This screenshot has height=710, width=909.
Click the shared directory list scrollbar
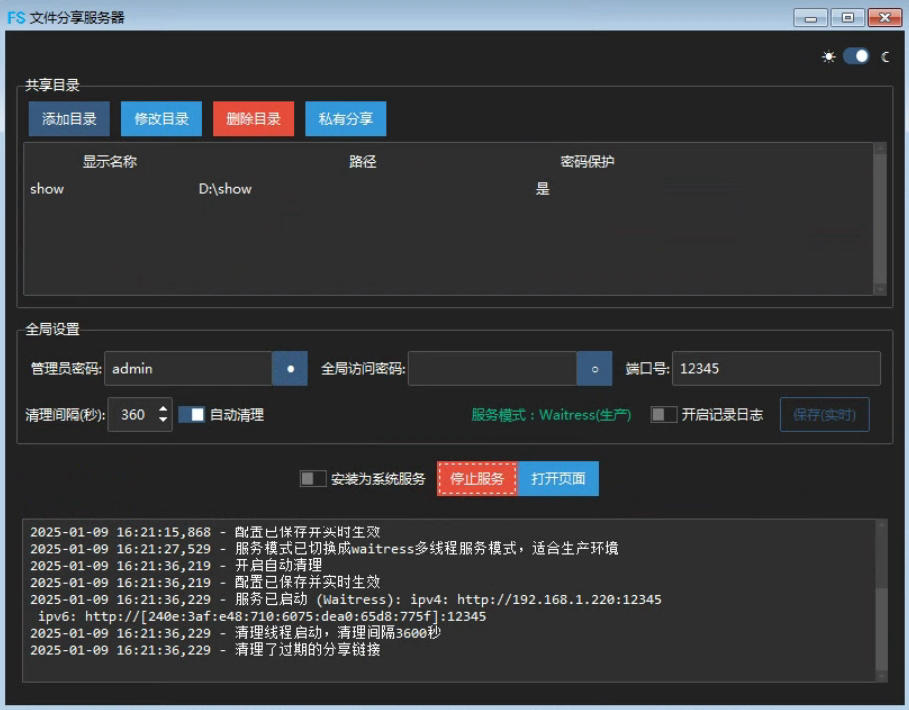(x=880, y=219)
